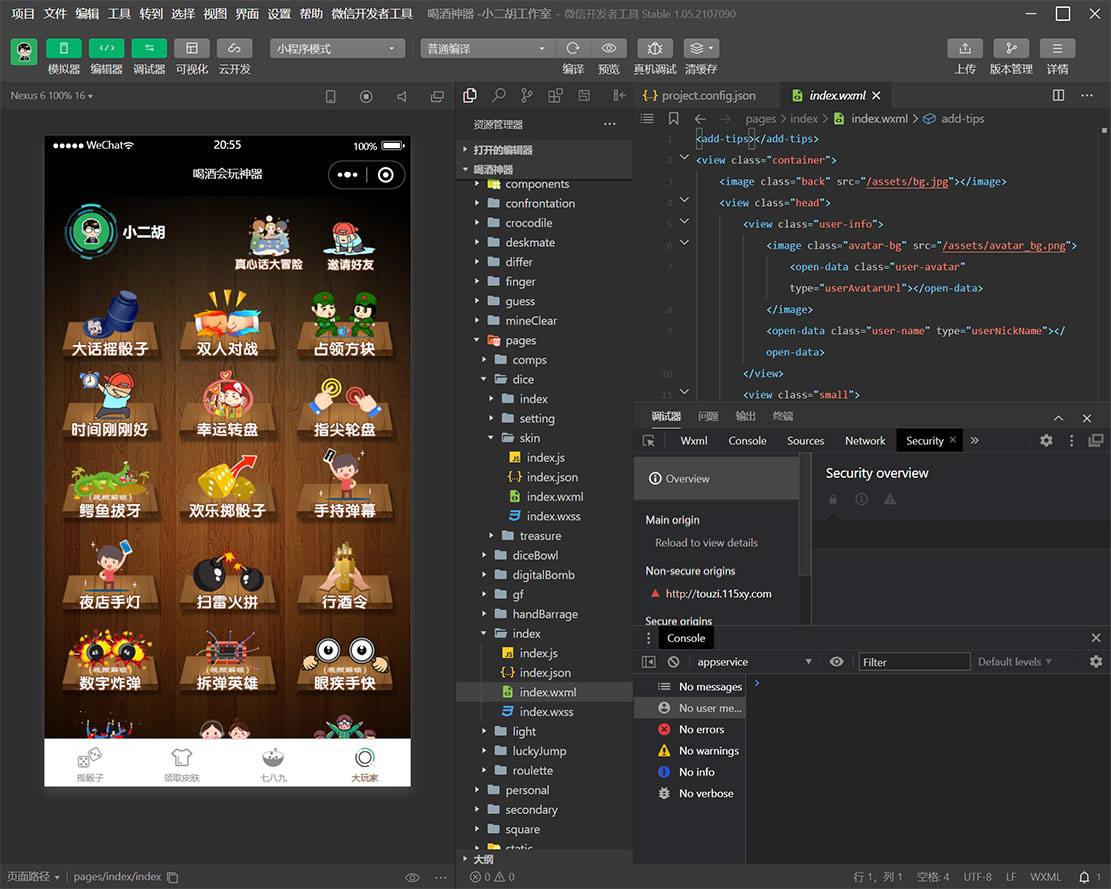Expand the handBarrage folder

point(545,614)
